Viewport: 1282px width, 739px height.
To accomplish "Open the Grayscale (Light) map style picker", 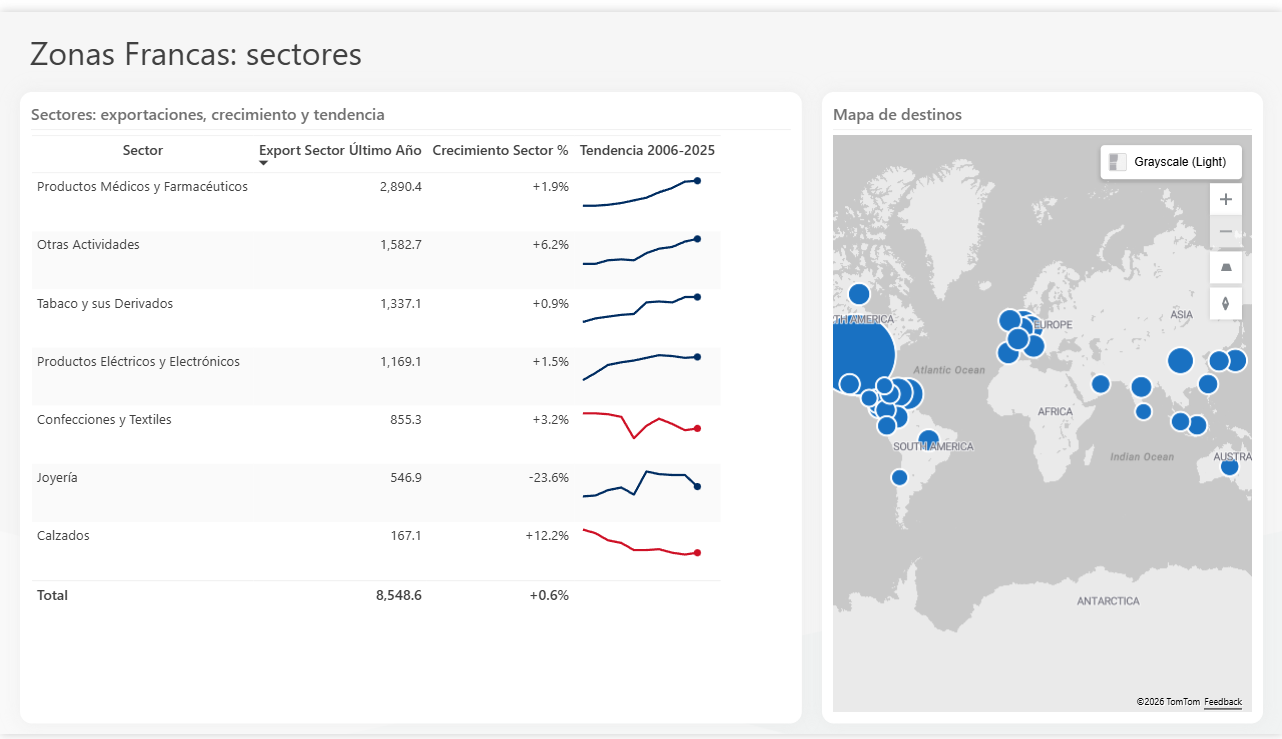I will (x=1171, y=162).
